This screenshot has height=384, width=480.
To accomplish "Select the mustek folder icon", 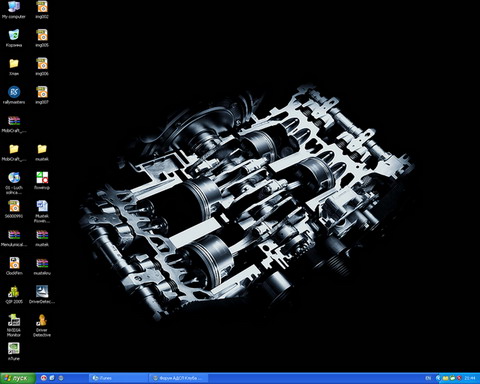I will (42, 152).
